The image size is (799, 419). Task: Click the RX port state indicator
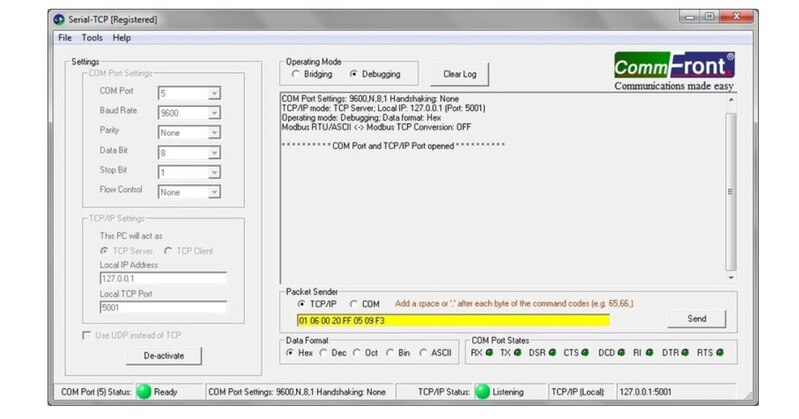tap(489, 352)
